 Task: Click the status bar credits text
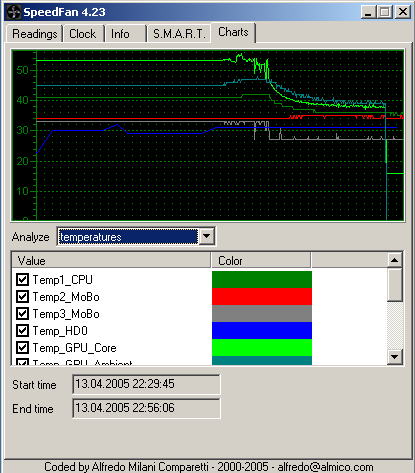coord(209,467)
